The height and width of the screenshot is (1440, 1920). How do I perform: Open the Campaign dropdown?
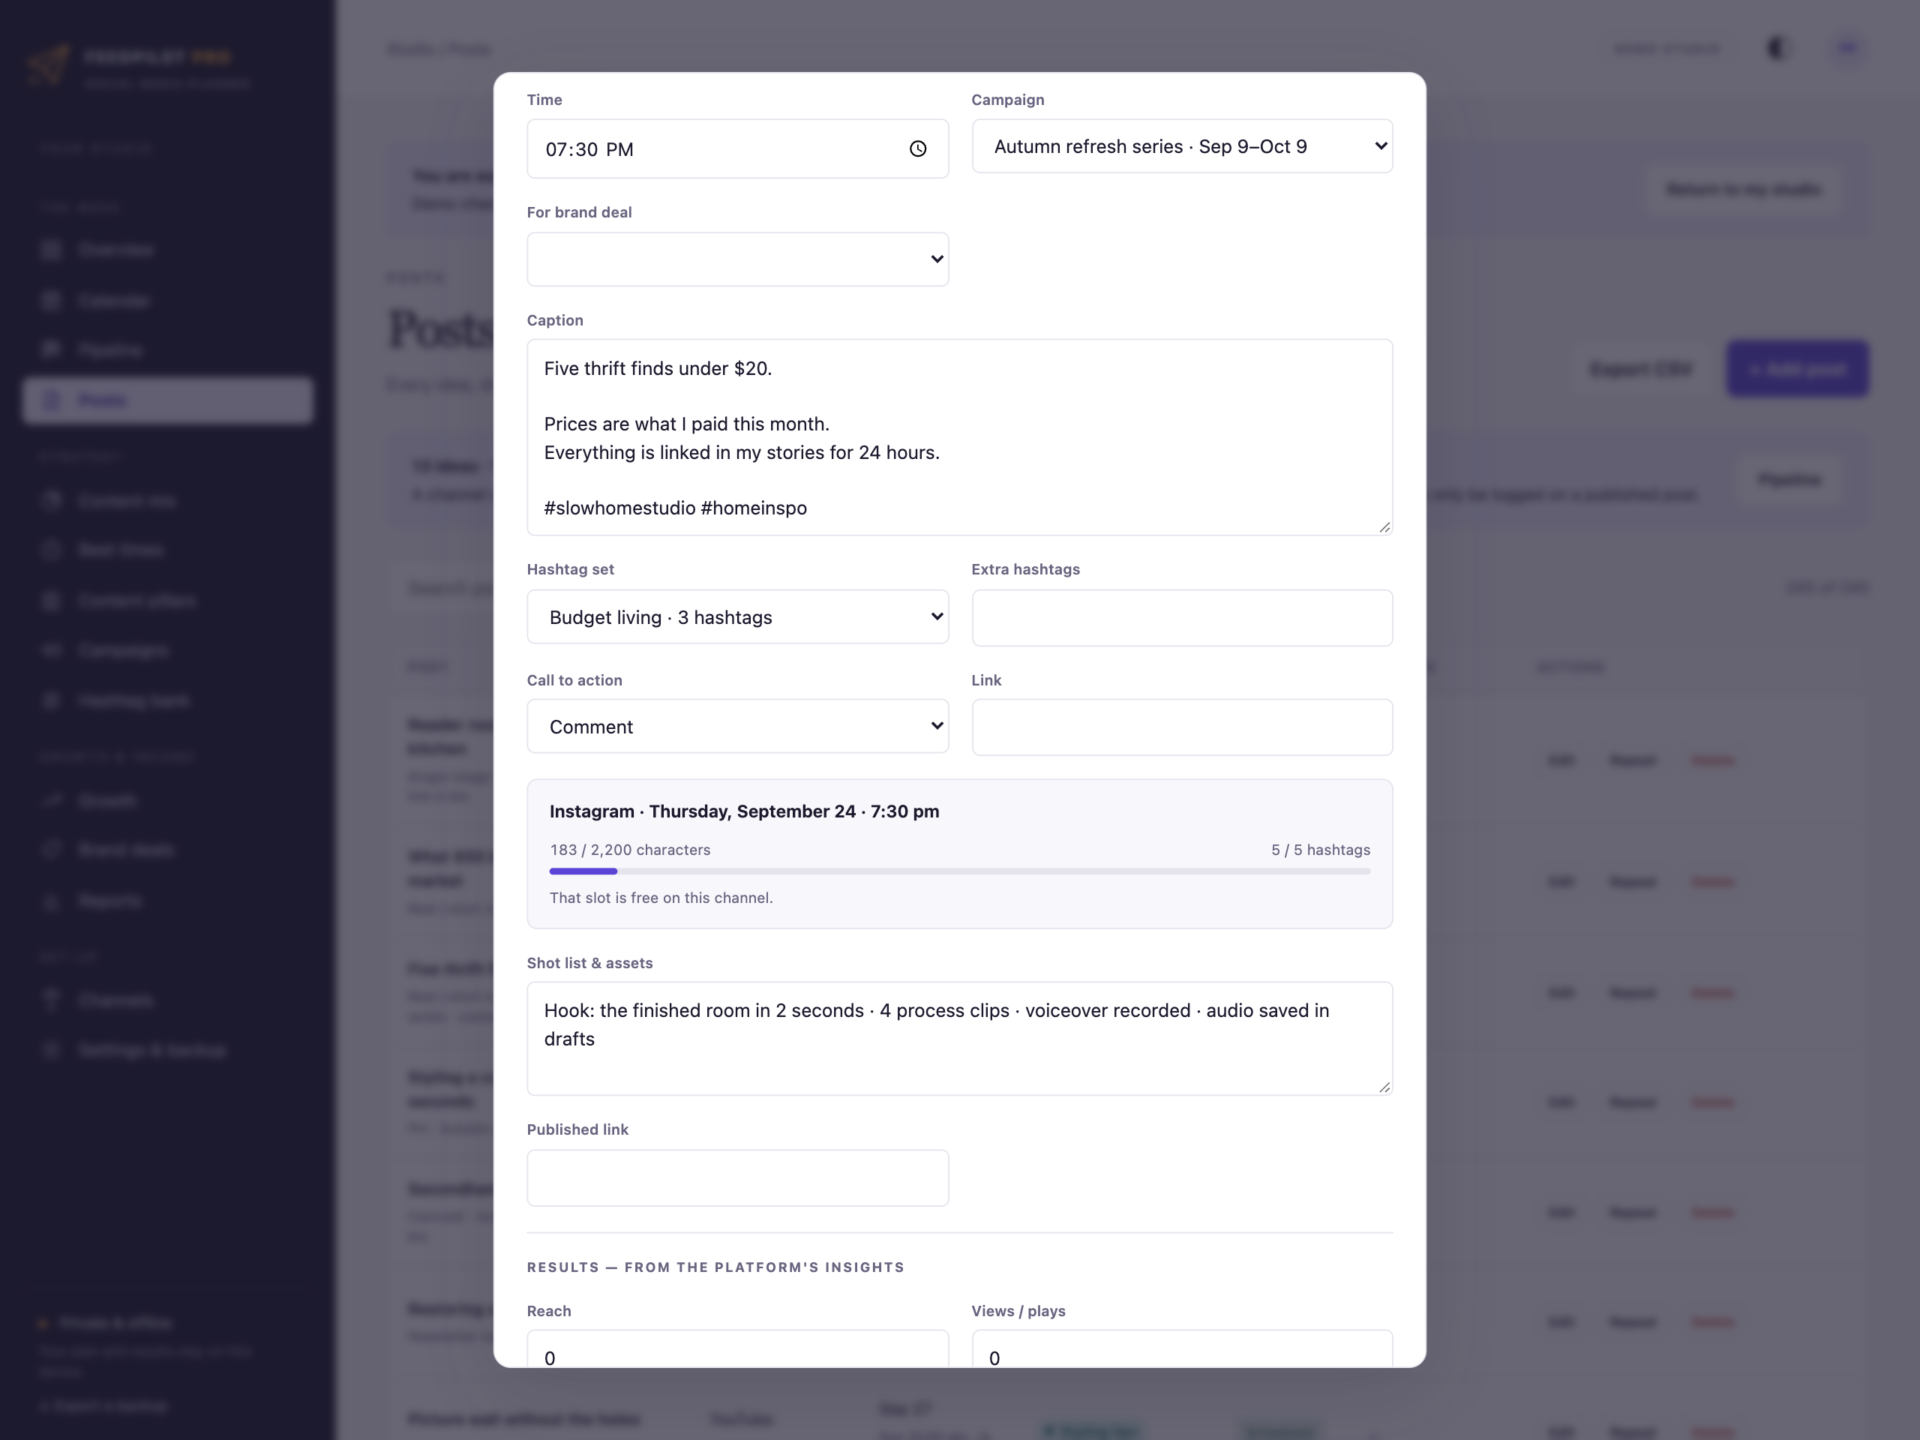click(x=1182, y=146)
